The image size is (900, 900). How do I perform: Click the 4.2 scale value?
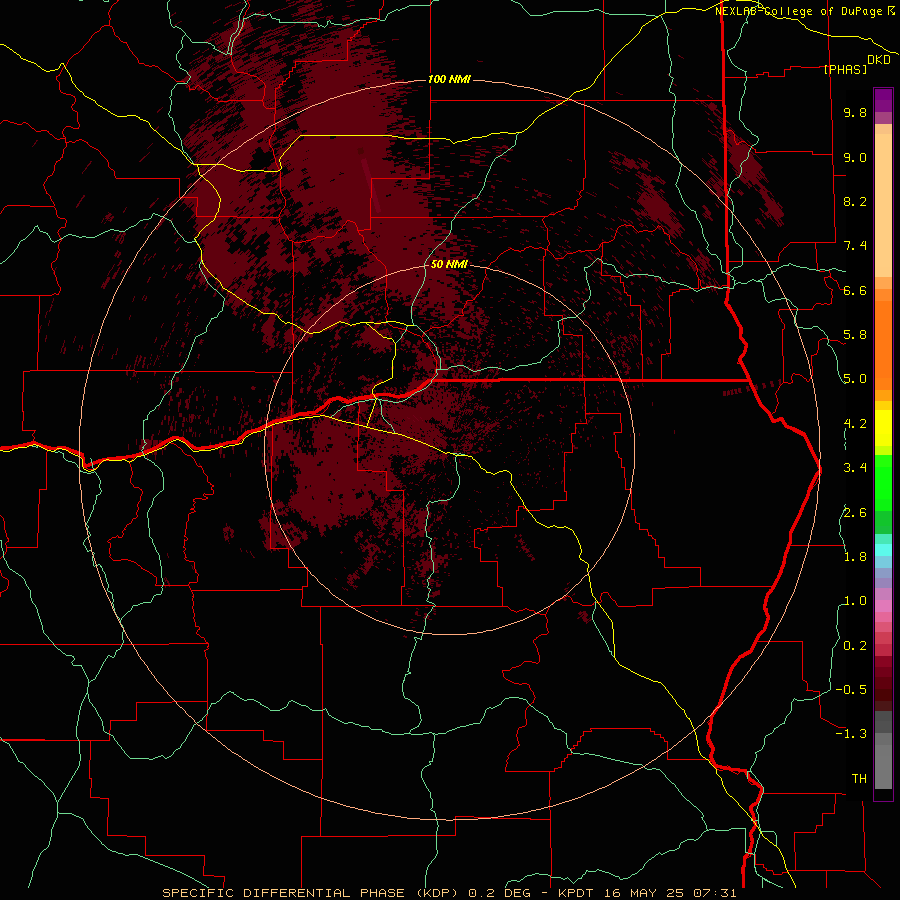[x=855, y=424]
